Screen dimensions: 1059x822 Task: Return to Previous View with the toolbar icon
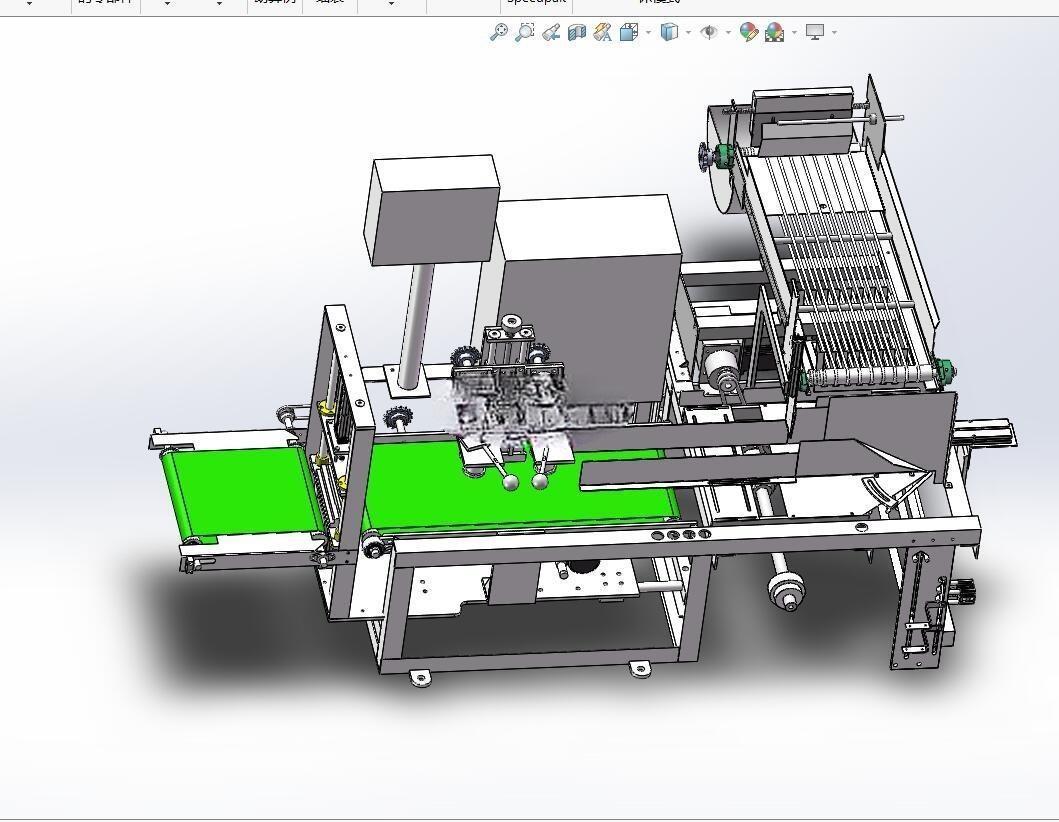(x=551, y=32)
